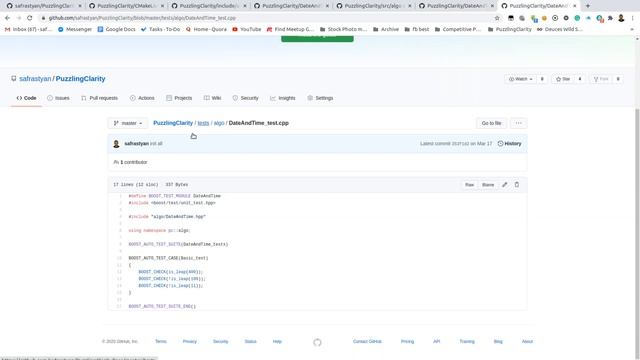
Task: Open a new browser tab with the plus icon
Action: pyautogui.click(x=588, y=6)
